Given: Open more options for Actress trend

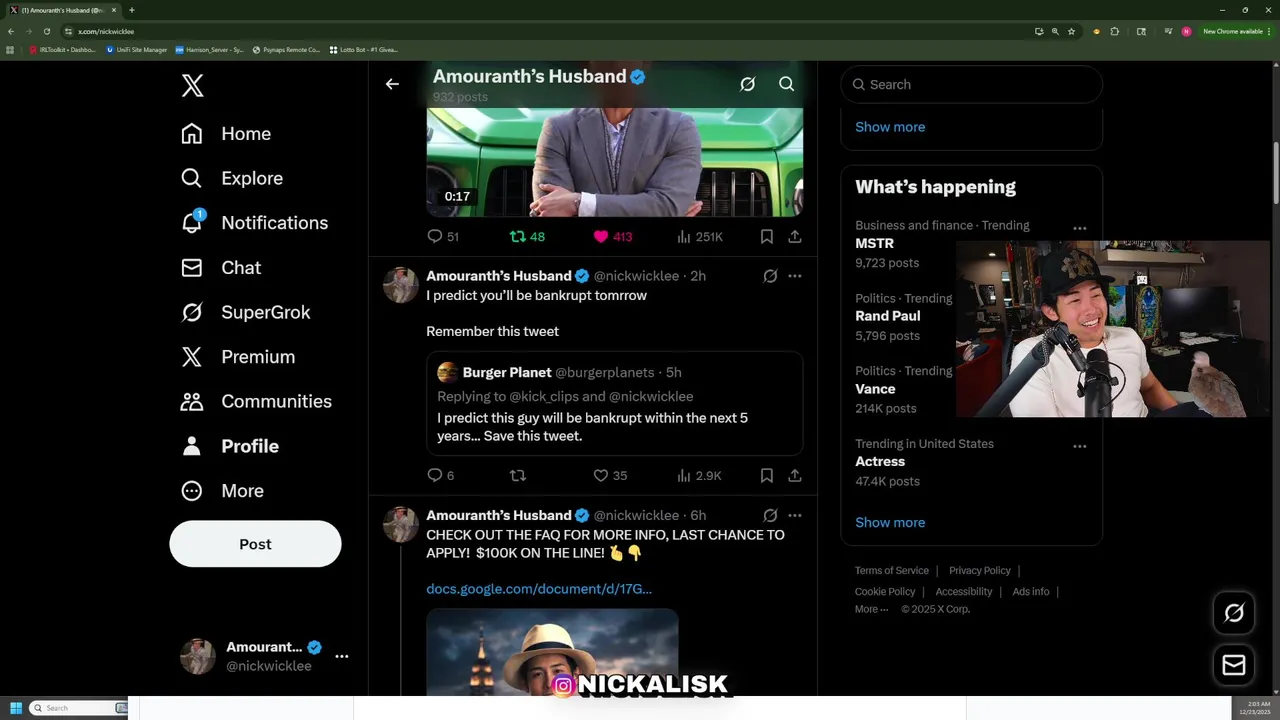Looking at the screenshot, I should 1080,446.
